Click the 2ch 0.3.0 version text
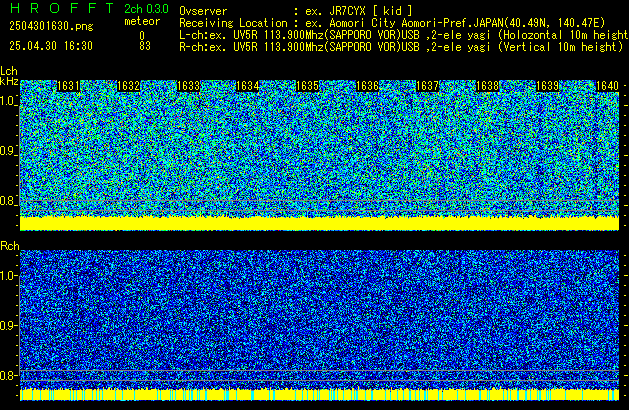The width and height of the screenshot is (629, 410). (146, 9)
